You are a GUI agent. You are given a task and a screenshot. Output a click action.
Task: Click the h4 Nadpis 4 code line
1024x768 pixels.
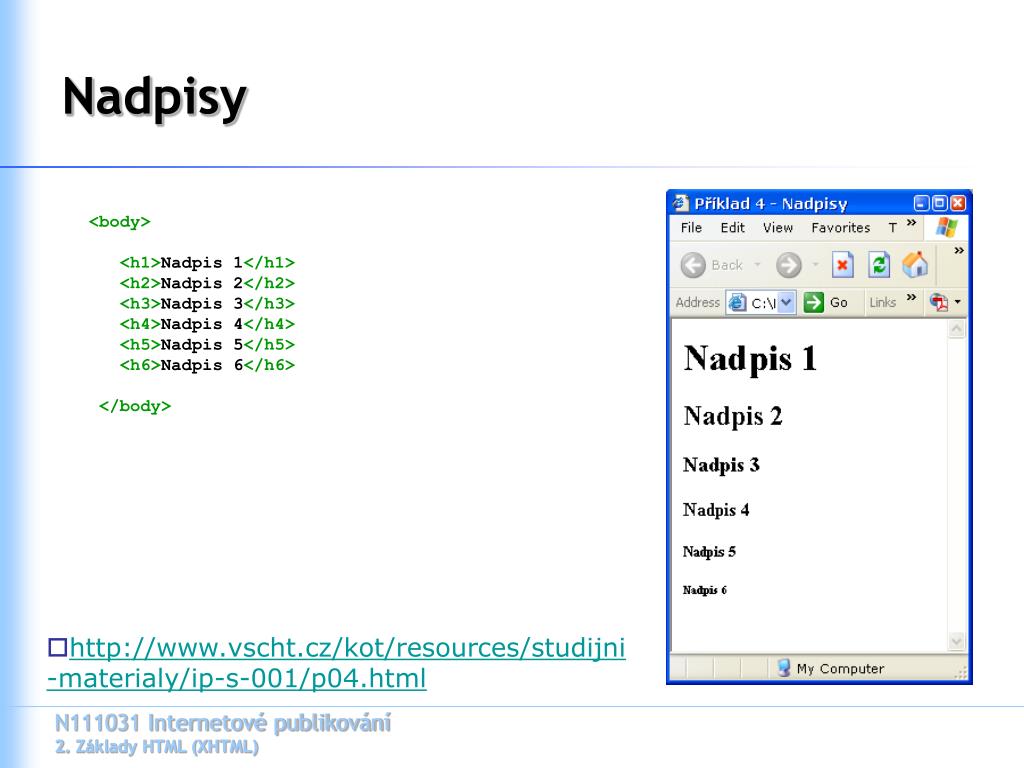pos(207,324)
